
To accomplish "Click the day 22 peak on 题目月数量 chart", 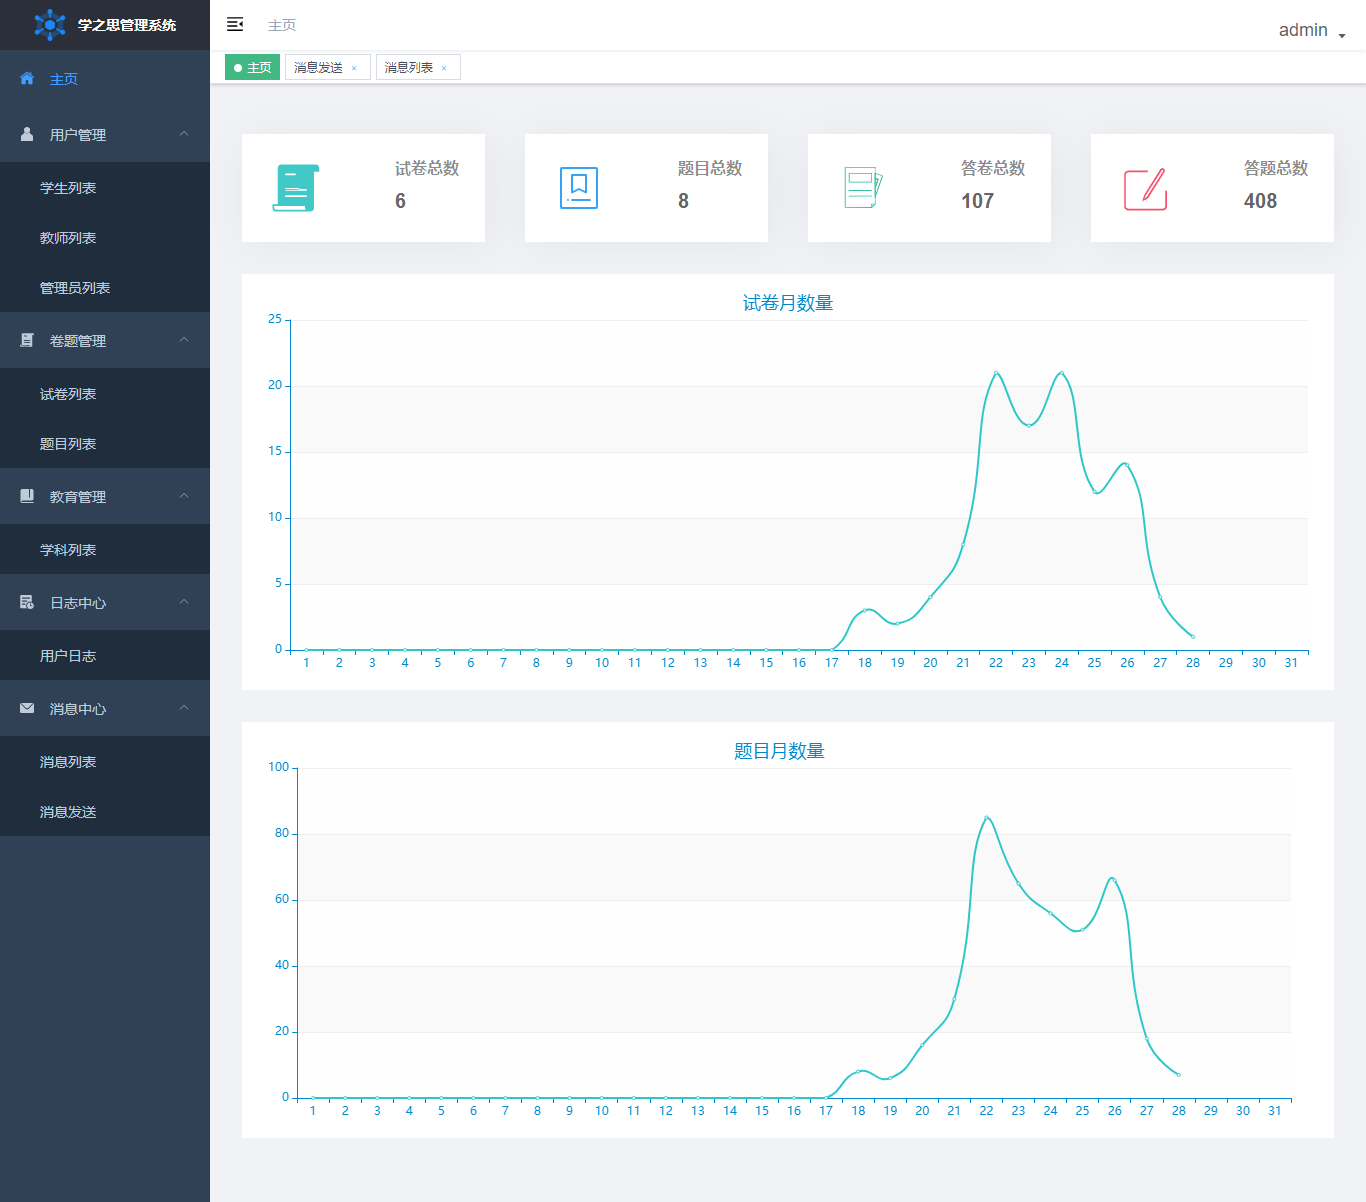I will (986, 818).
